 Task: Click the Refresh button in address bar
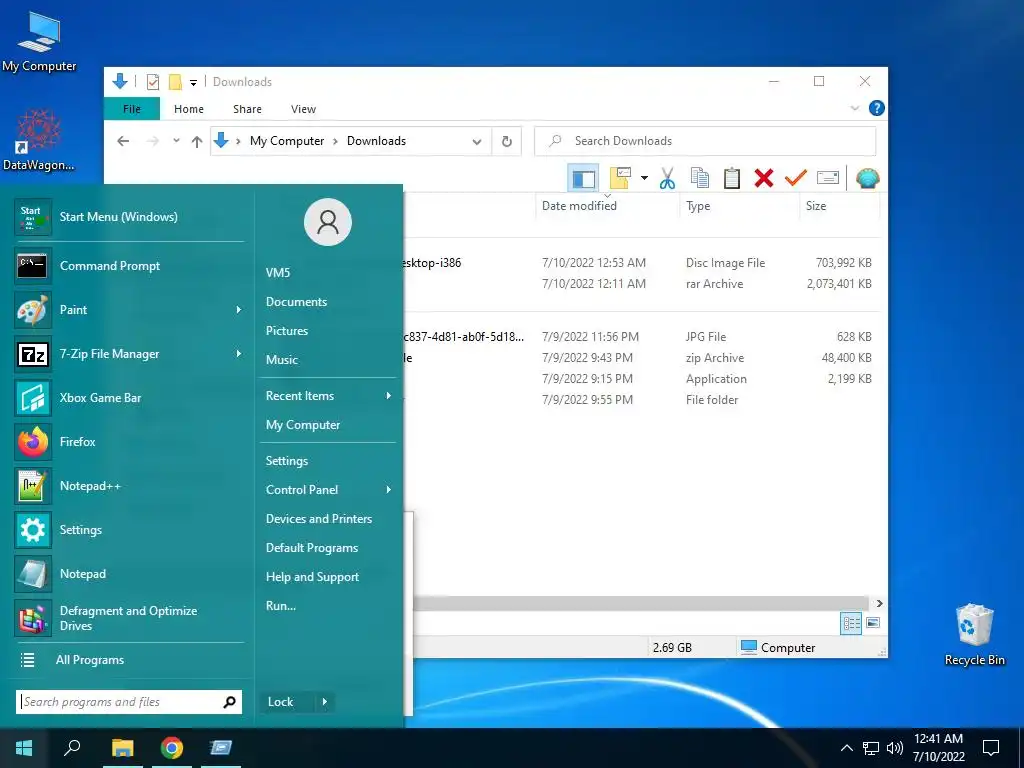click(507, 141)
